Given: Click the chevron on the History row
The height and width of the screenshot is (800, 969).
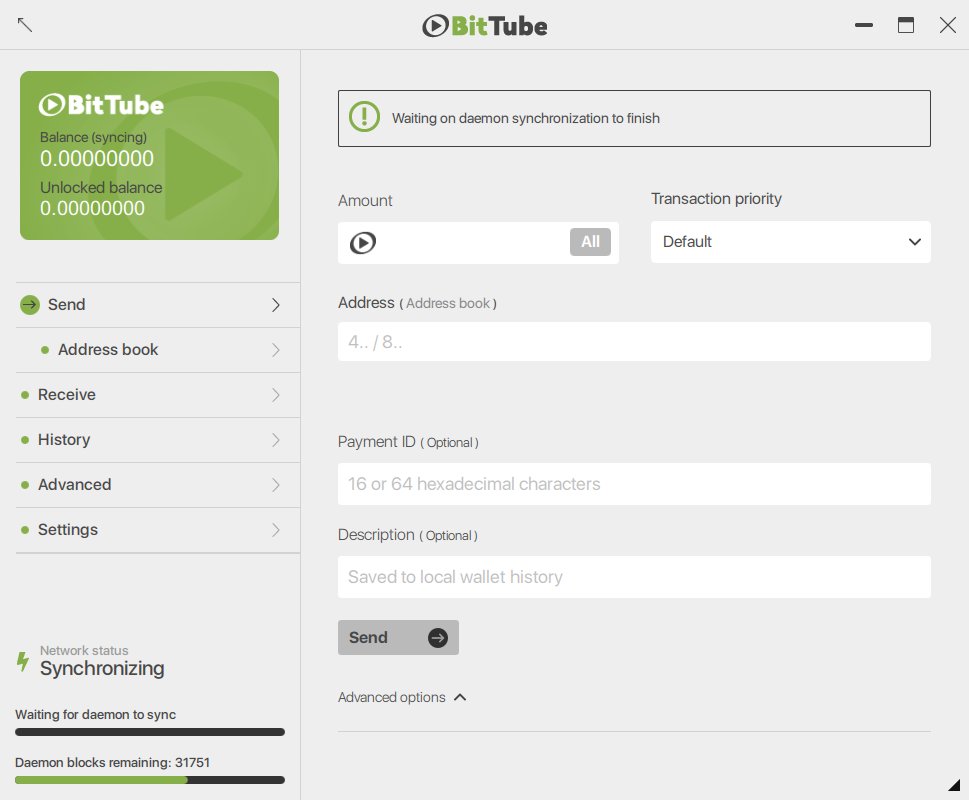Looking at the screenshot, I should point(276,440).
